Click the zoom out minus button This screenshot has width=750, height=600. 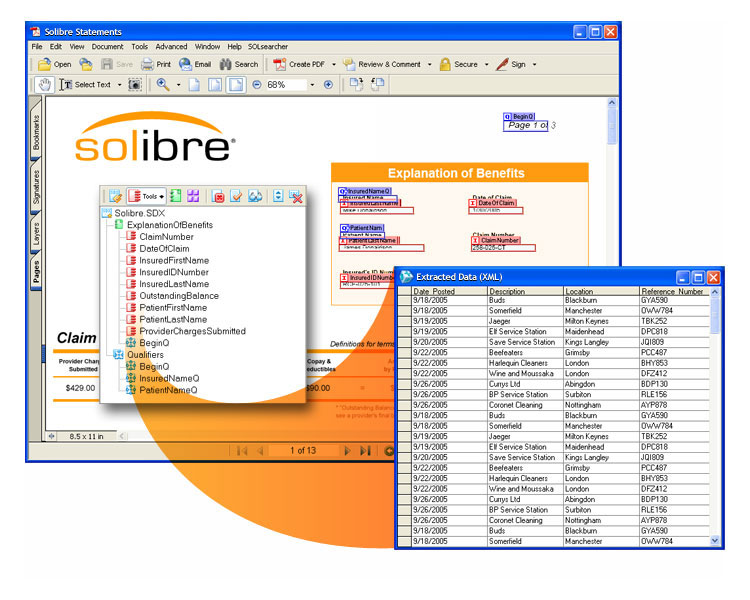257,85
